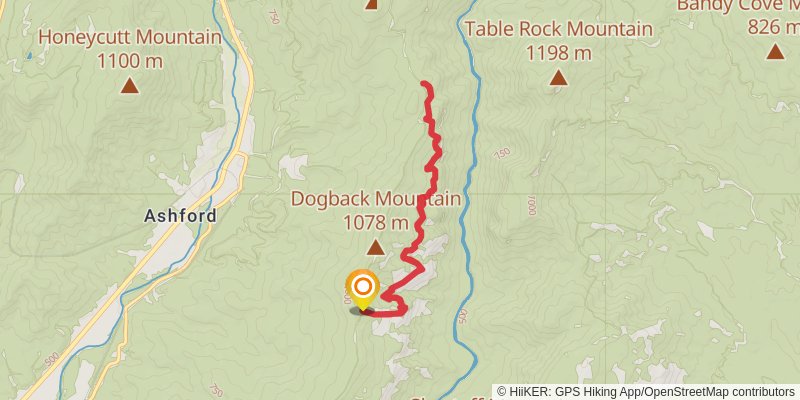Click the northern endpoint of red trail

coord(425,84)
